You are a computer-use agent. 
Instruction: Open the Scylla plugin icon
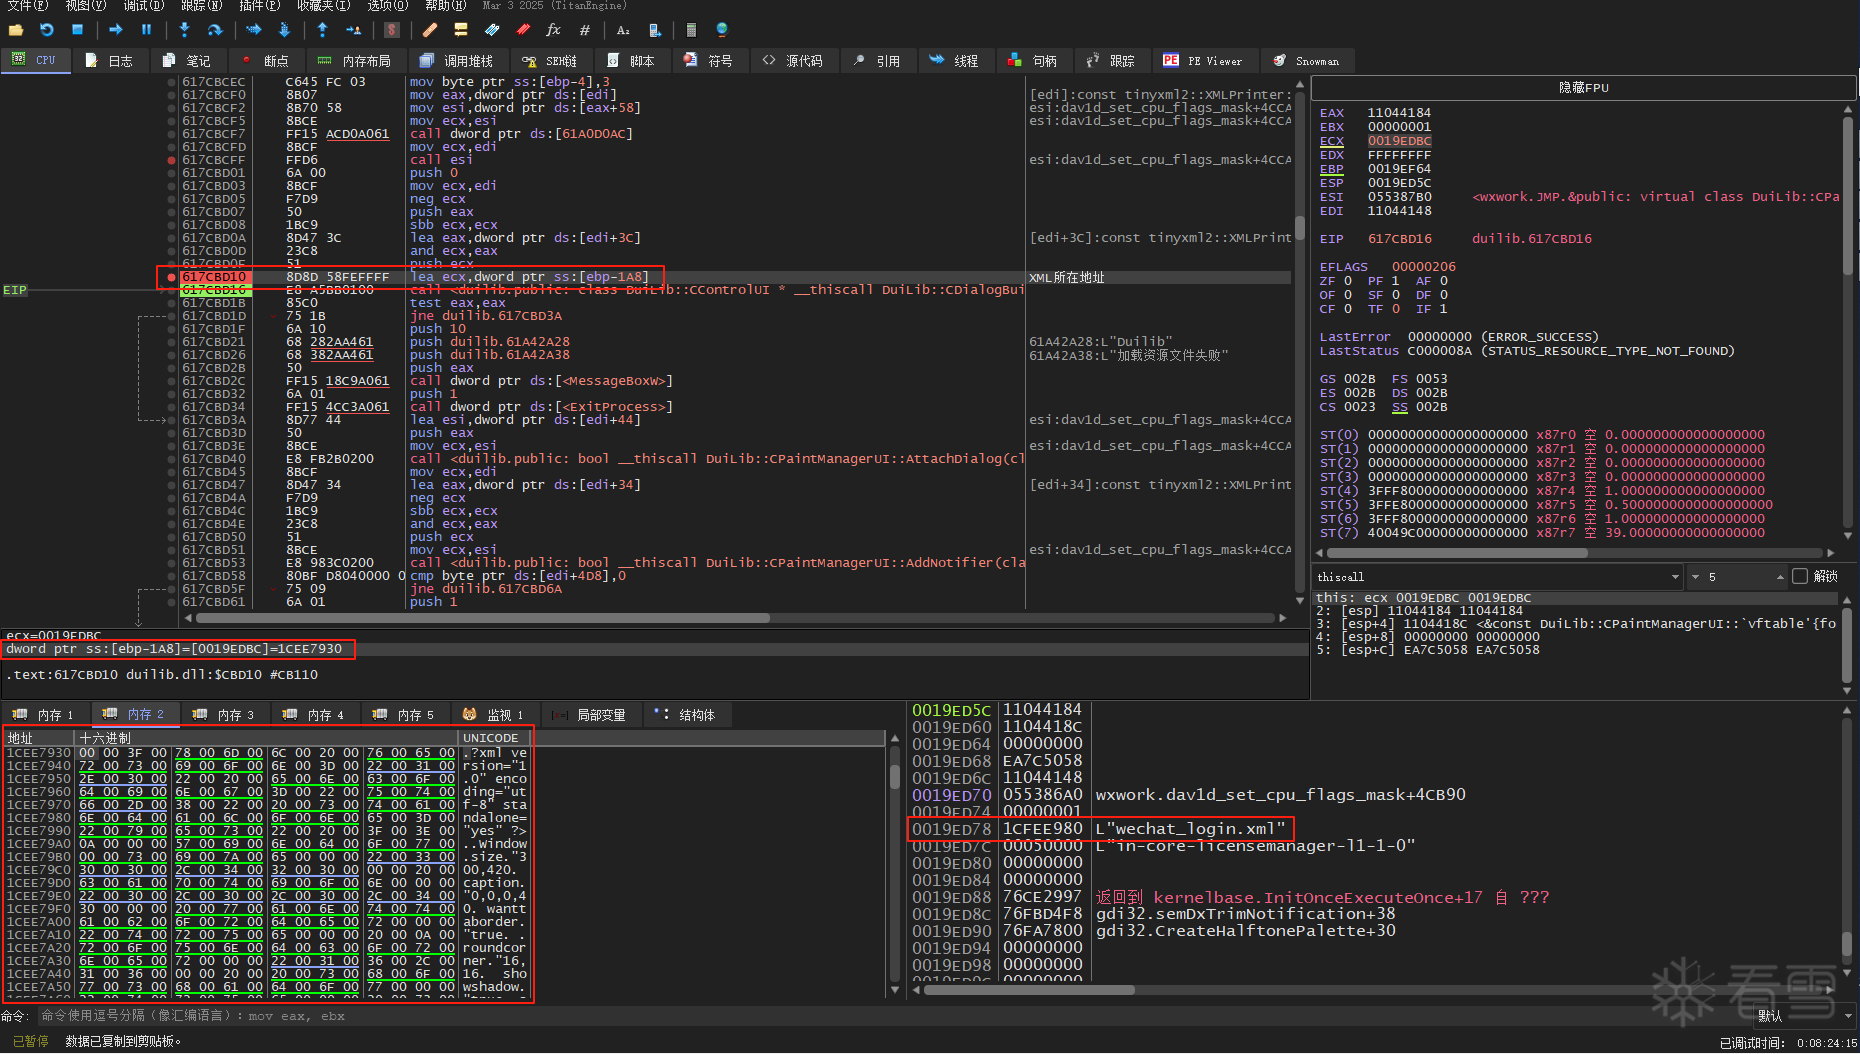point(392,30)
